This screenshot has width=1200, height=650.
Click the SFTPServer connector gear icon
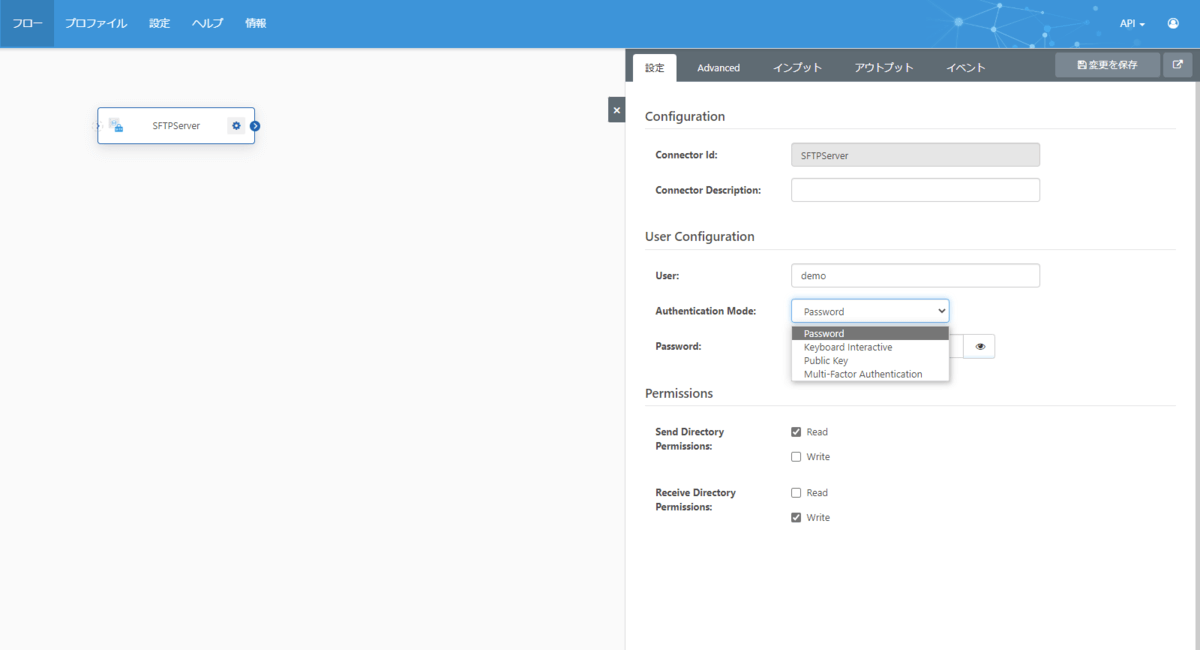point(236,126)
